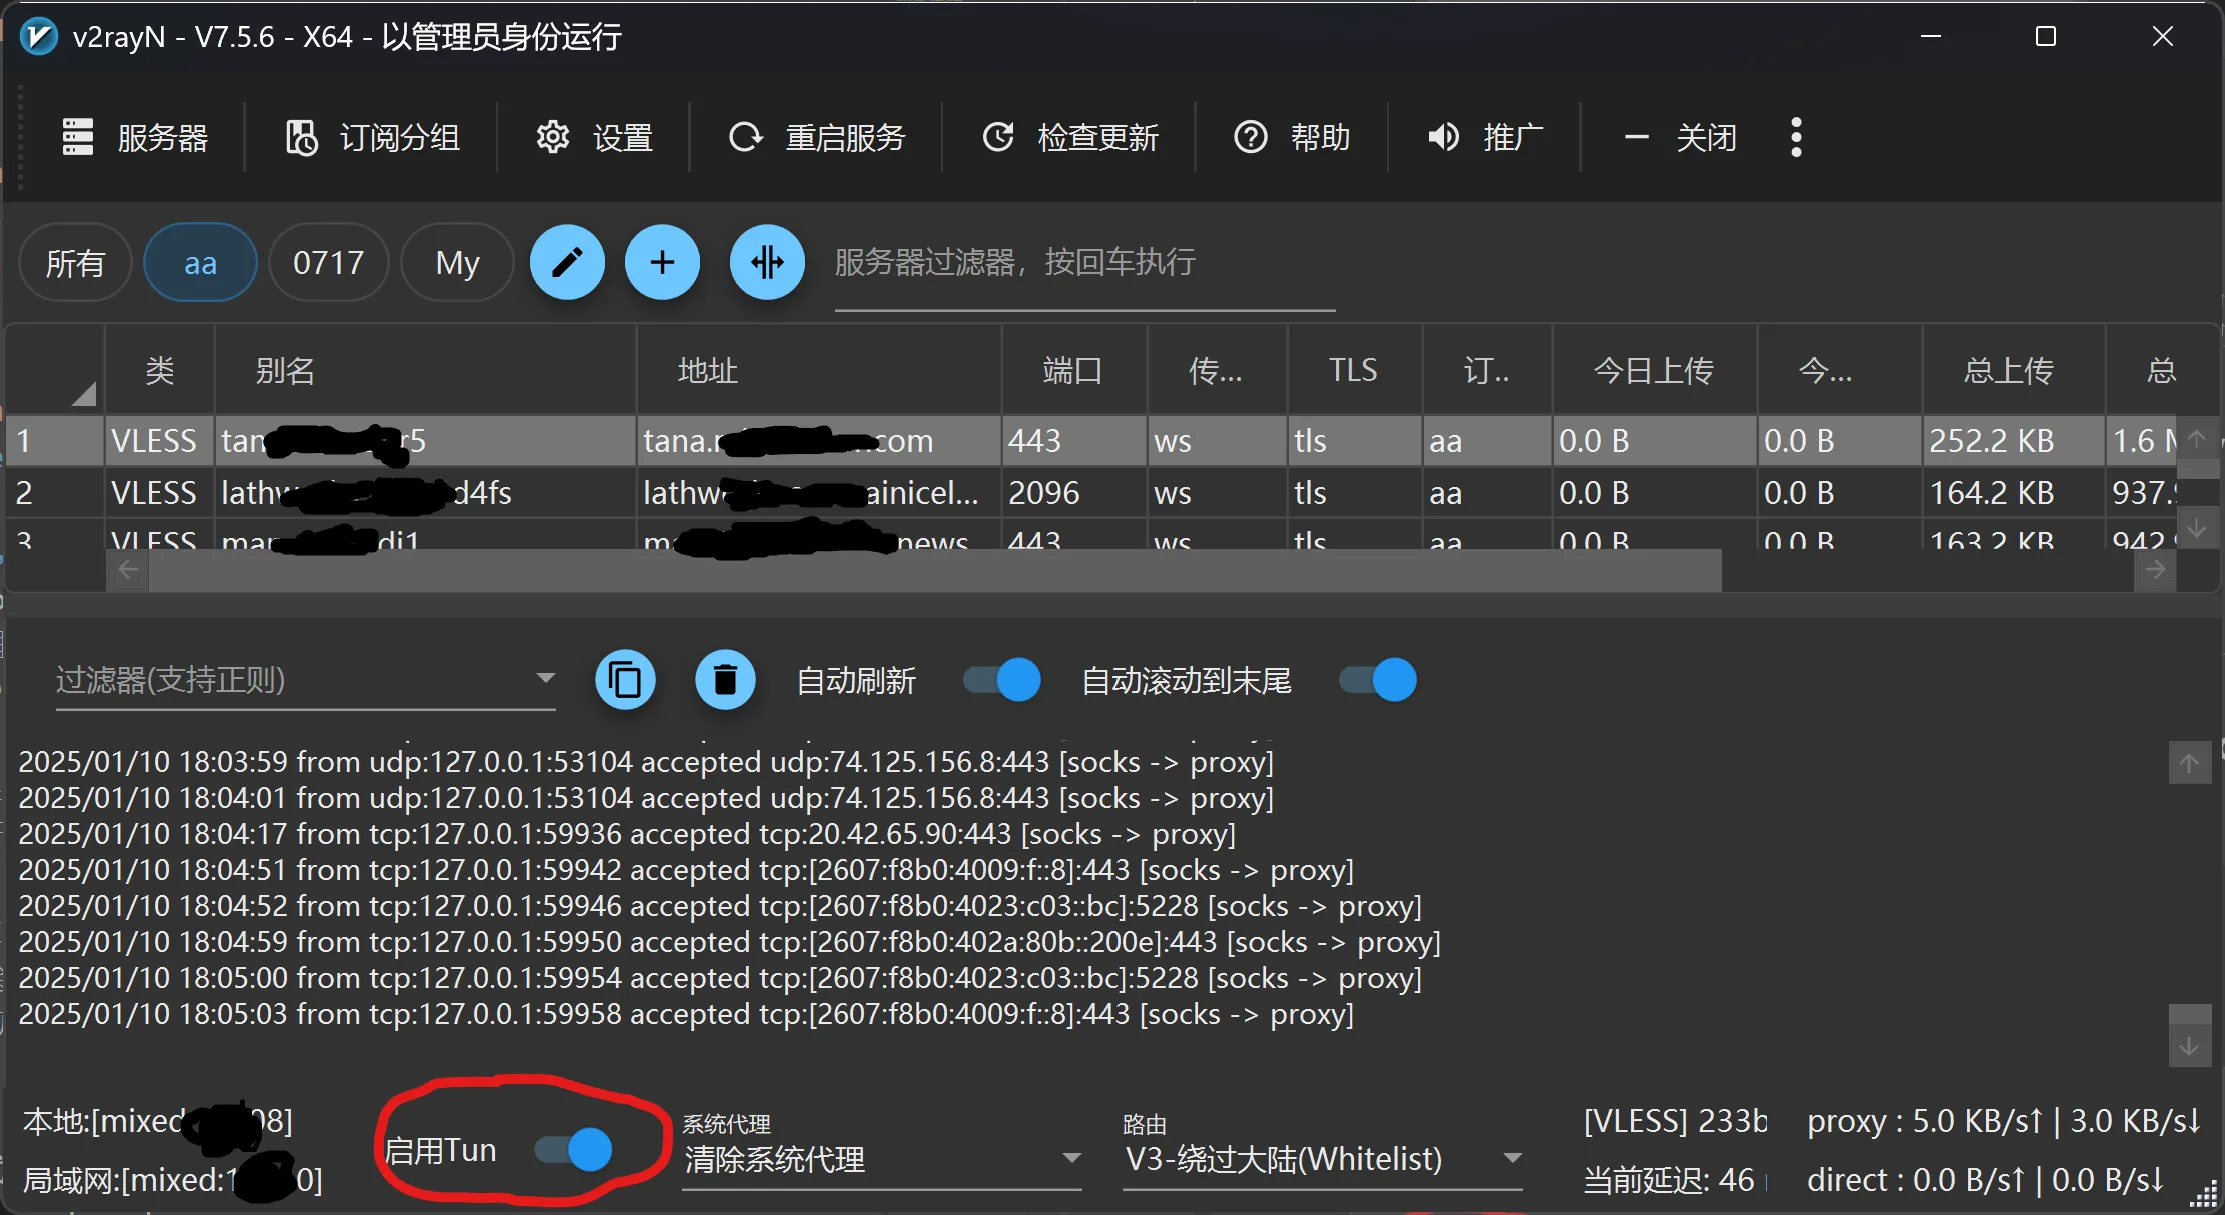Select server row 2 with port 2096
Screen dimensions: 2225x1215
click(x=1090, y=493)
